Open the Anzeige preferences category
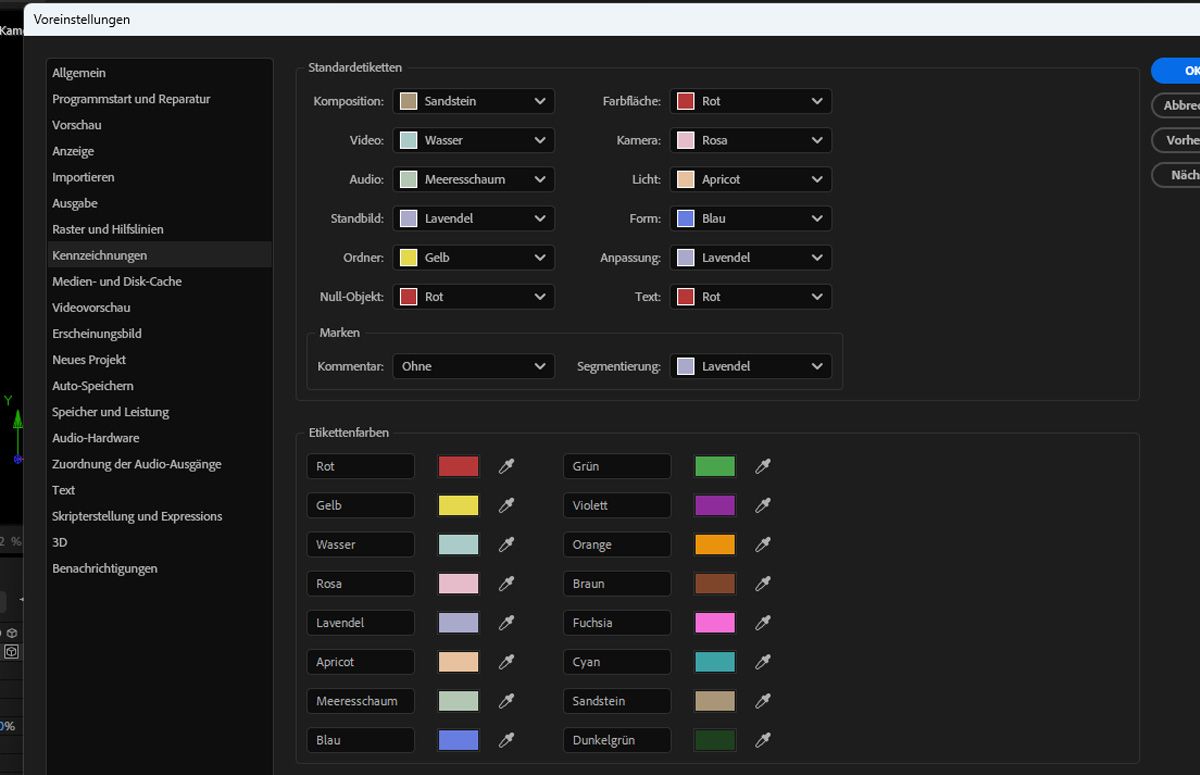 [x=160, y=151]
